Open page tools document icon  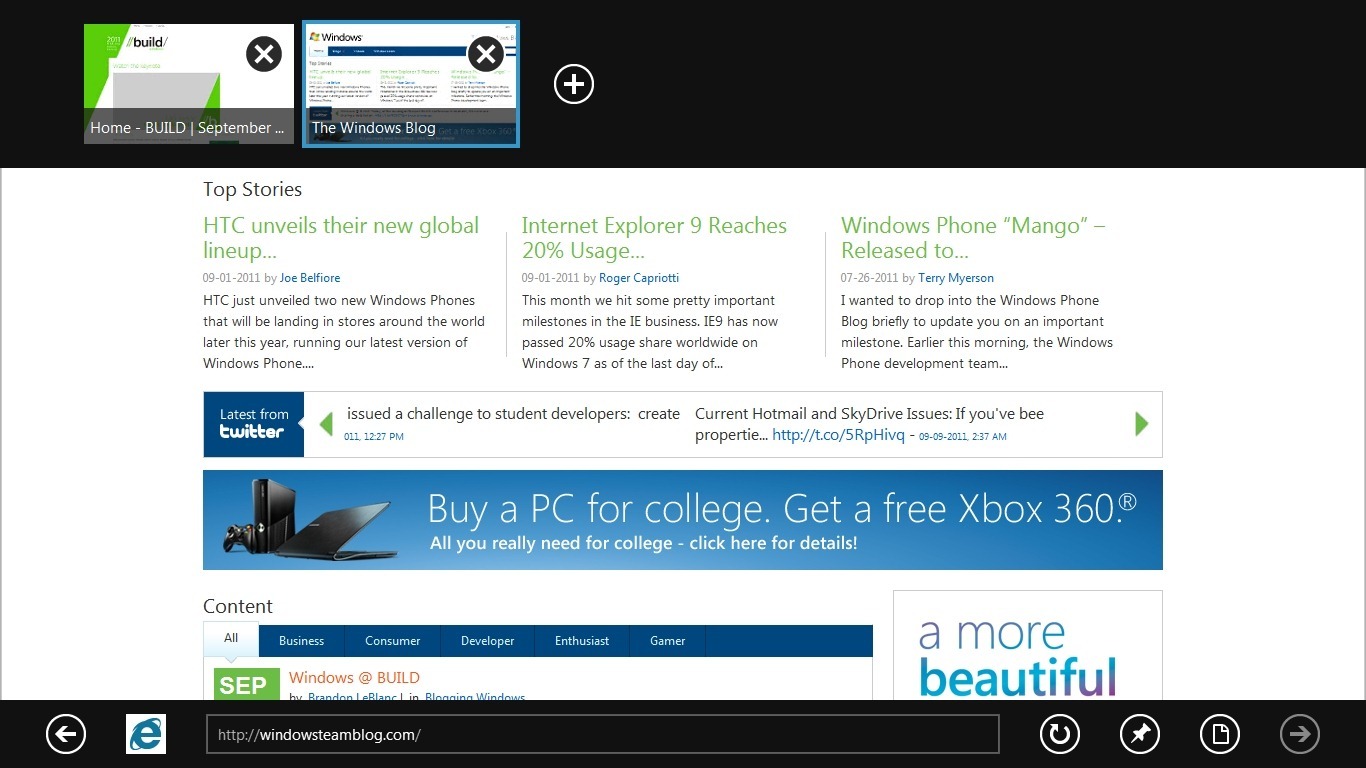1220,735
